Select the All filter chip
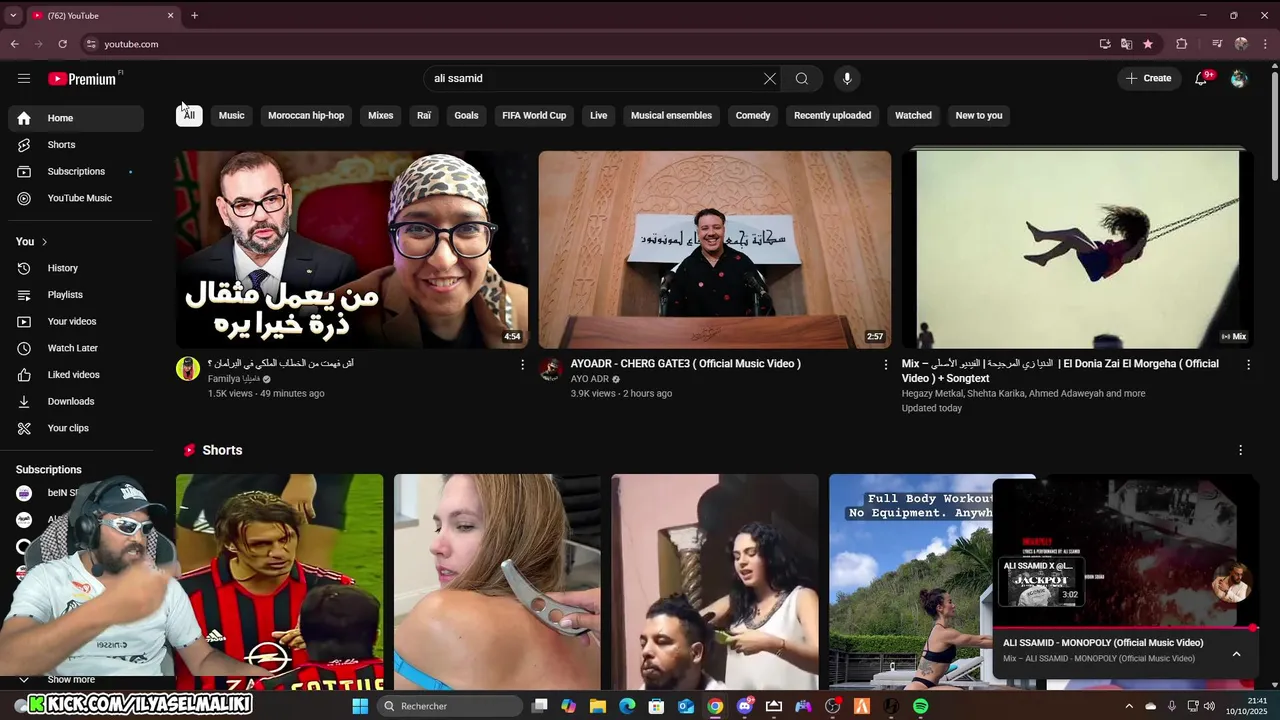Image resolution: width=1280 pixels, height=720 pixels. point(189,115)
